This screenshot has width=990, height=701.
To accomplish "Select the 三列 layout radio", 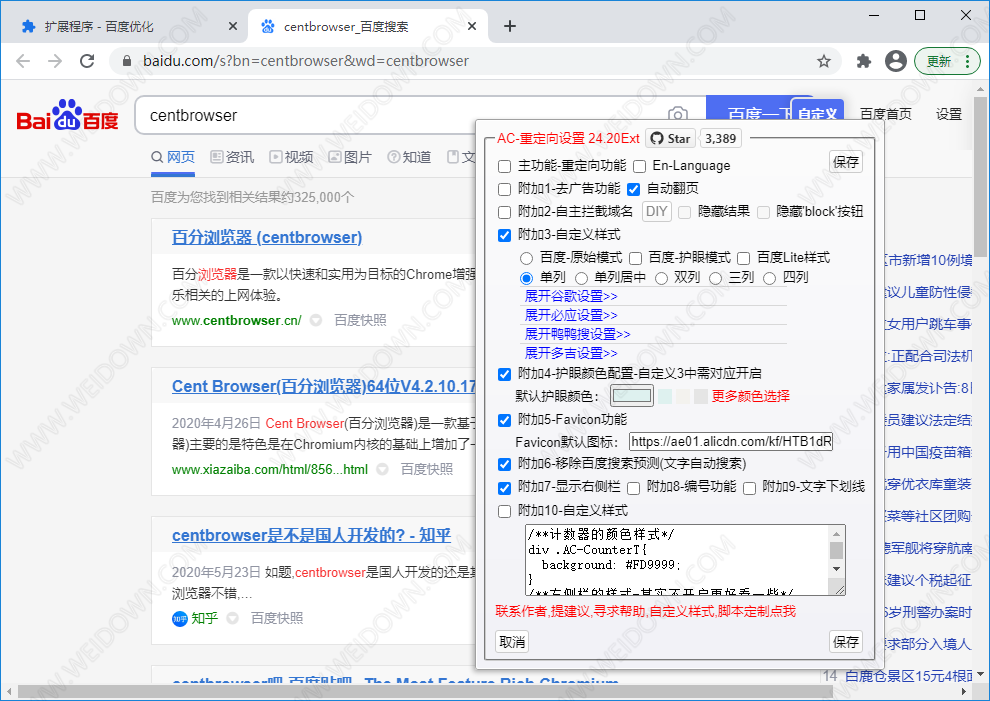I will (715, 278).
